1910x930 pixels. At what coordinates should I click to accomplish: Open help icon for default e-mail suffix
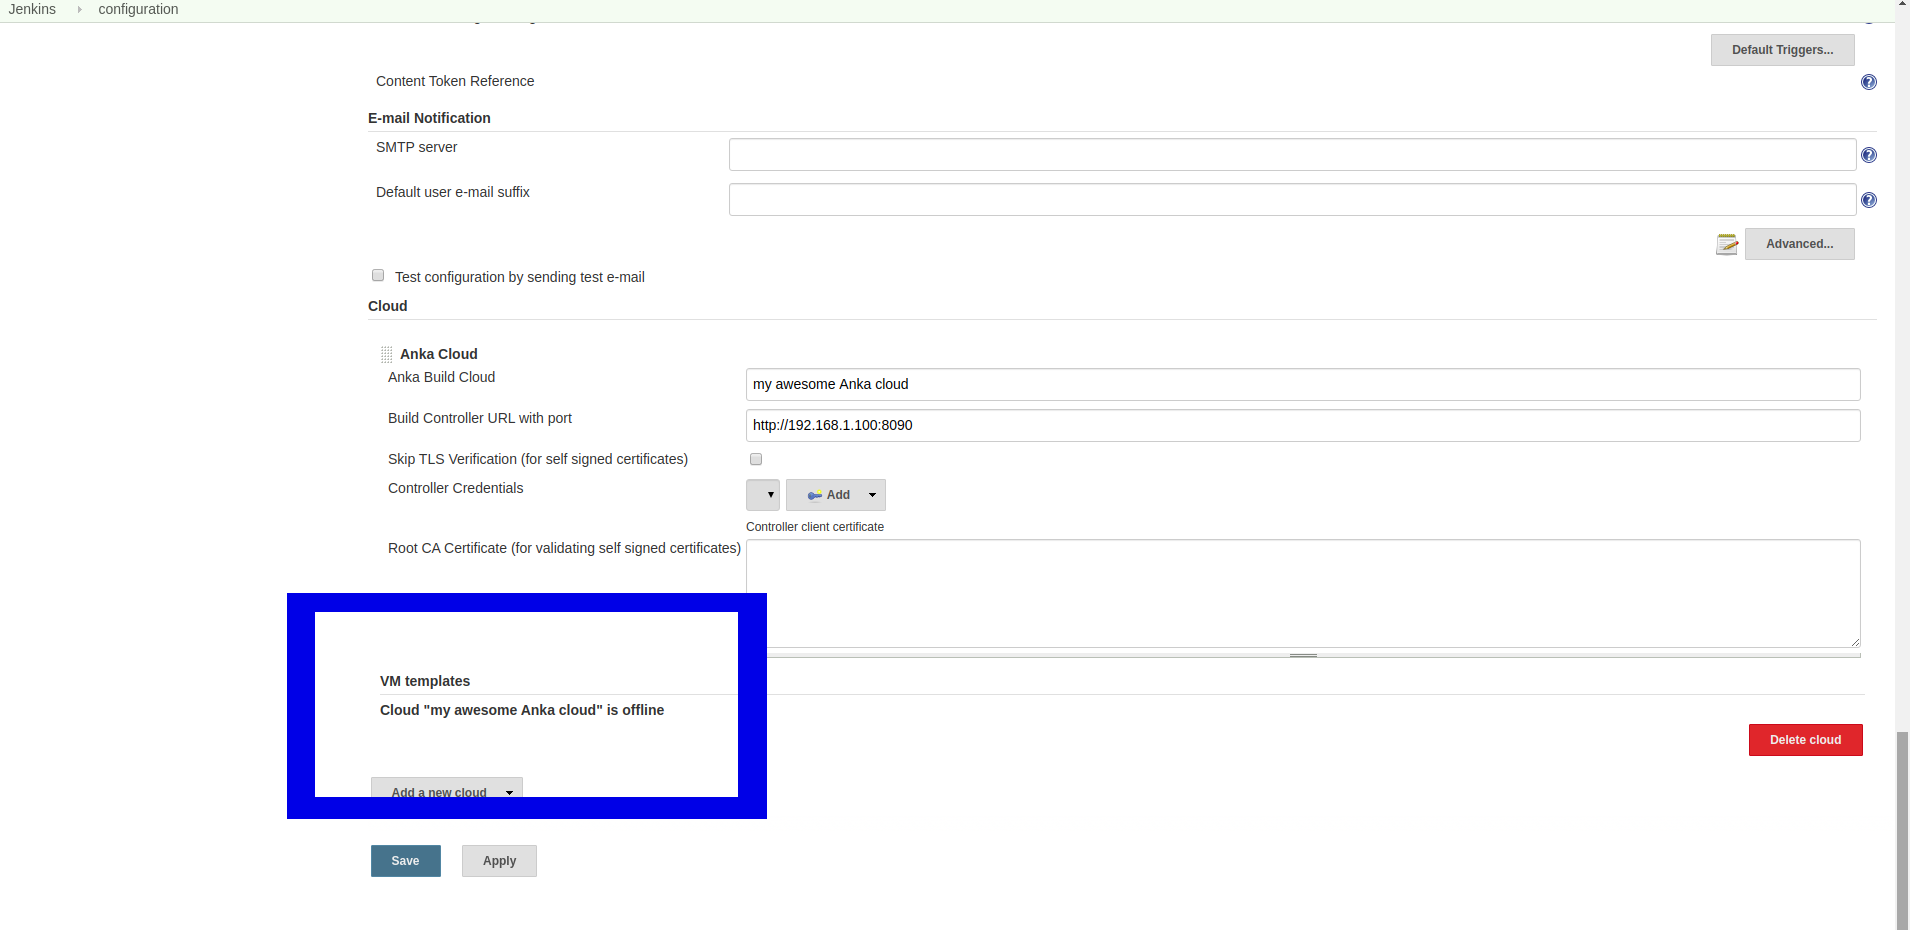(1868, 200)
